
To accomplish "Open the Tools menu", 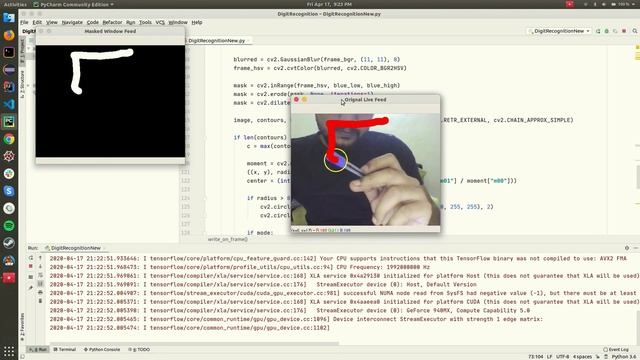I will [x=145, y=22].
